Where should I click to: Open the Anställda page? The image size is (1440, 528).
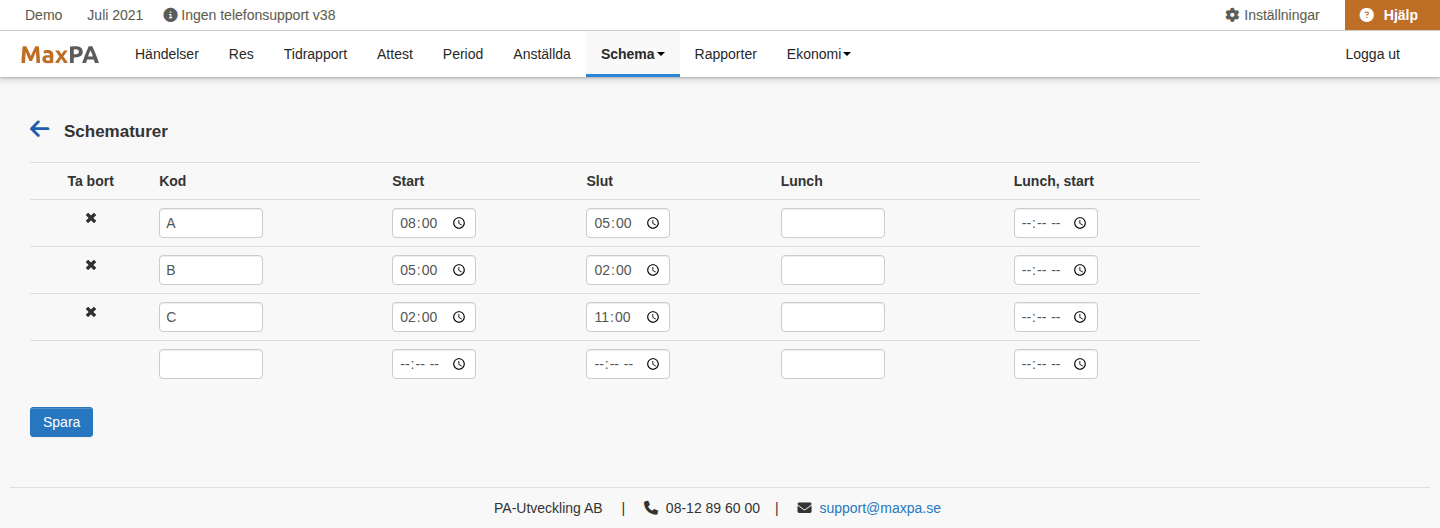(542, 54)
